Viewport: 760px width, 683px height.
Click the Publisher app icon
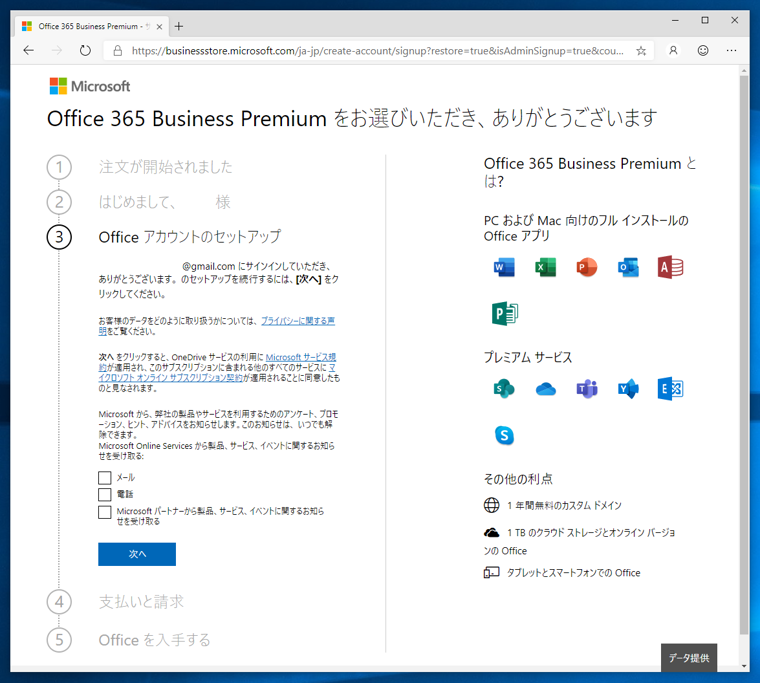(x=505, y=313)
